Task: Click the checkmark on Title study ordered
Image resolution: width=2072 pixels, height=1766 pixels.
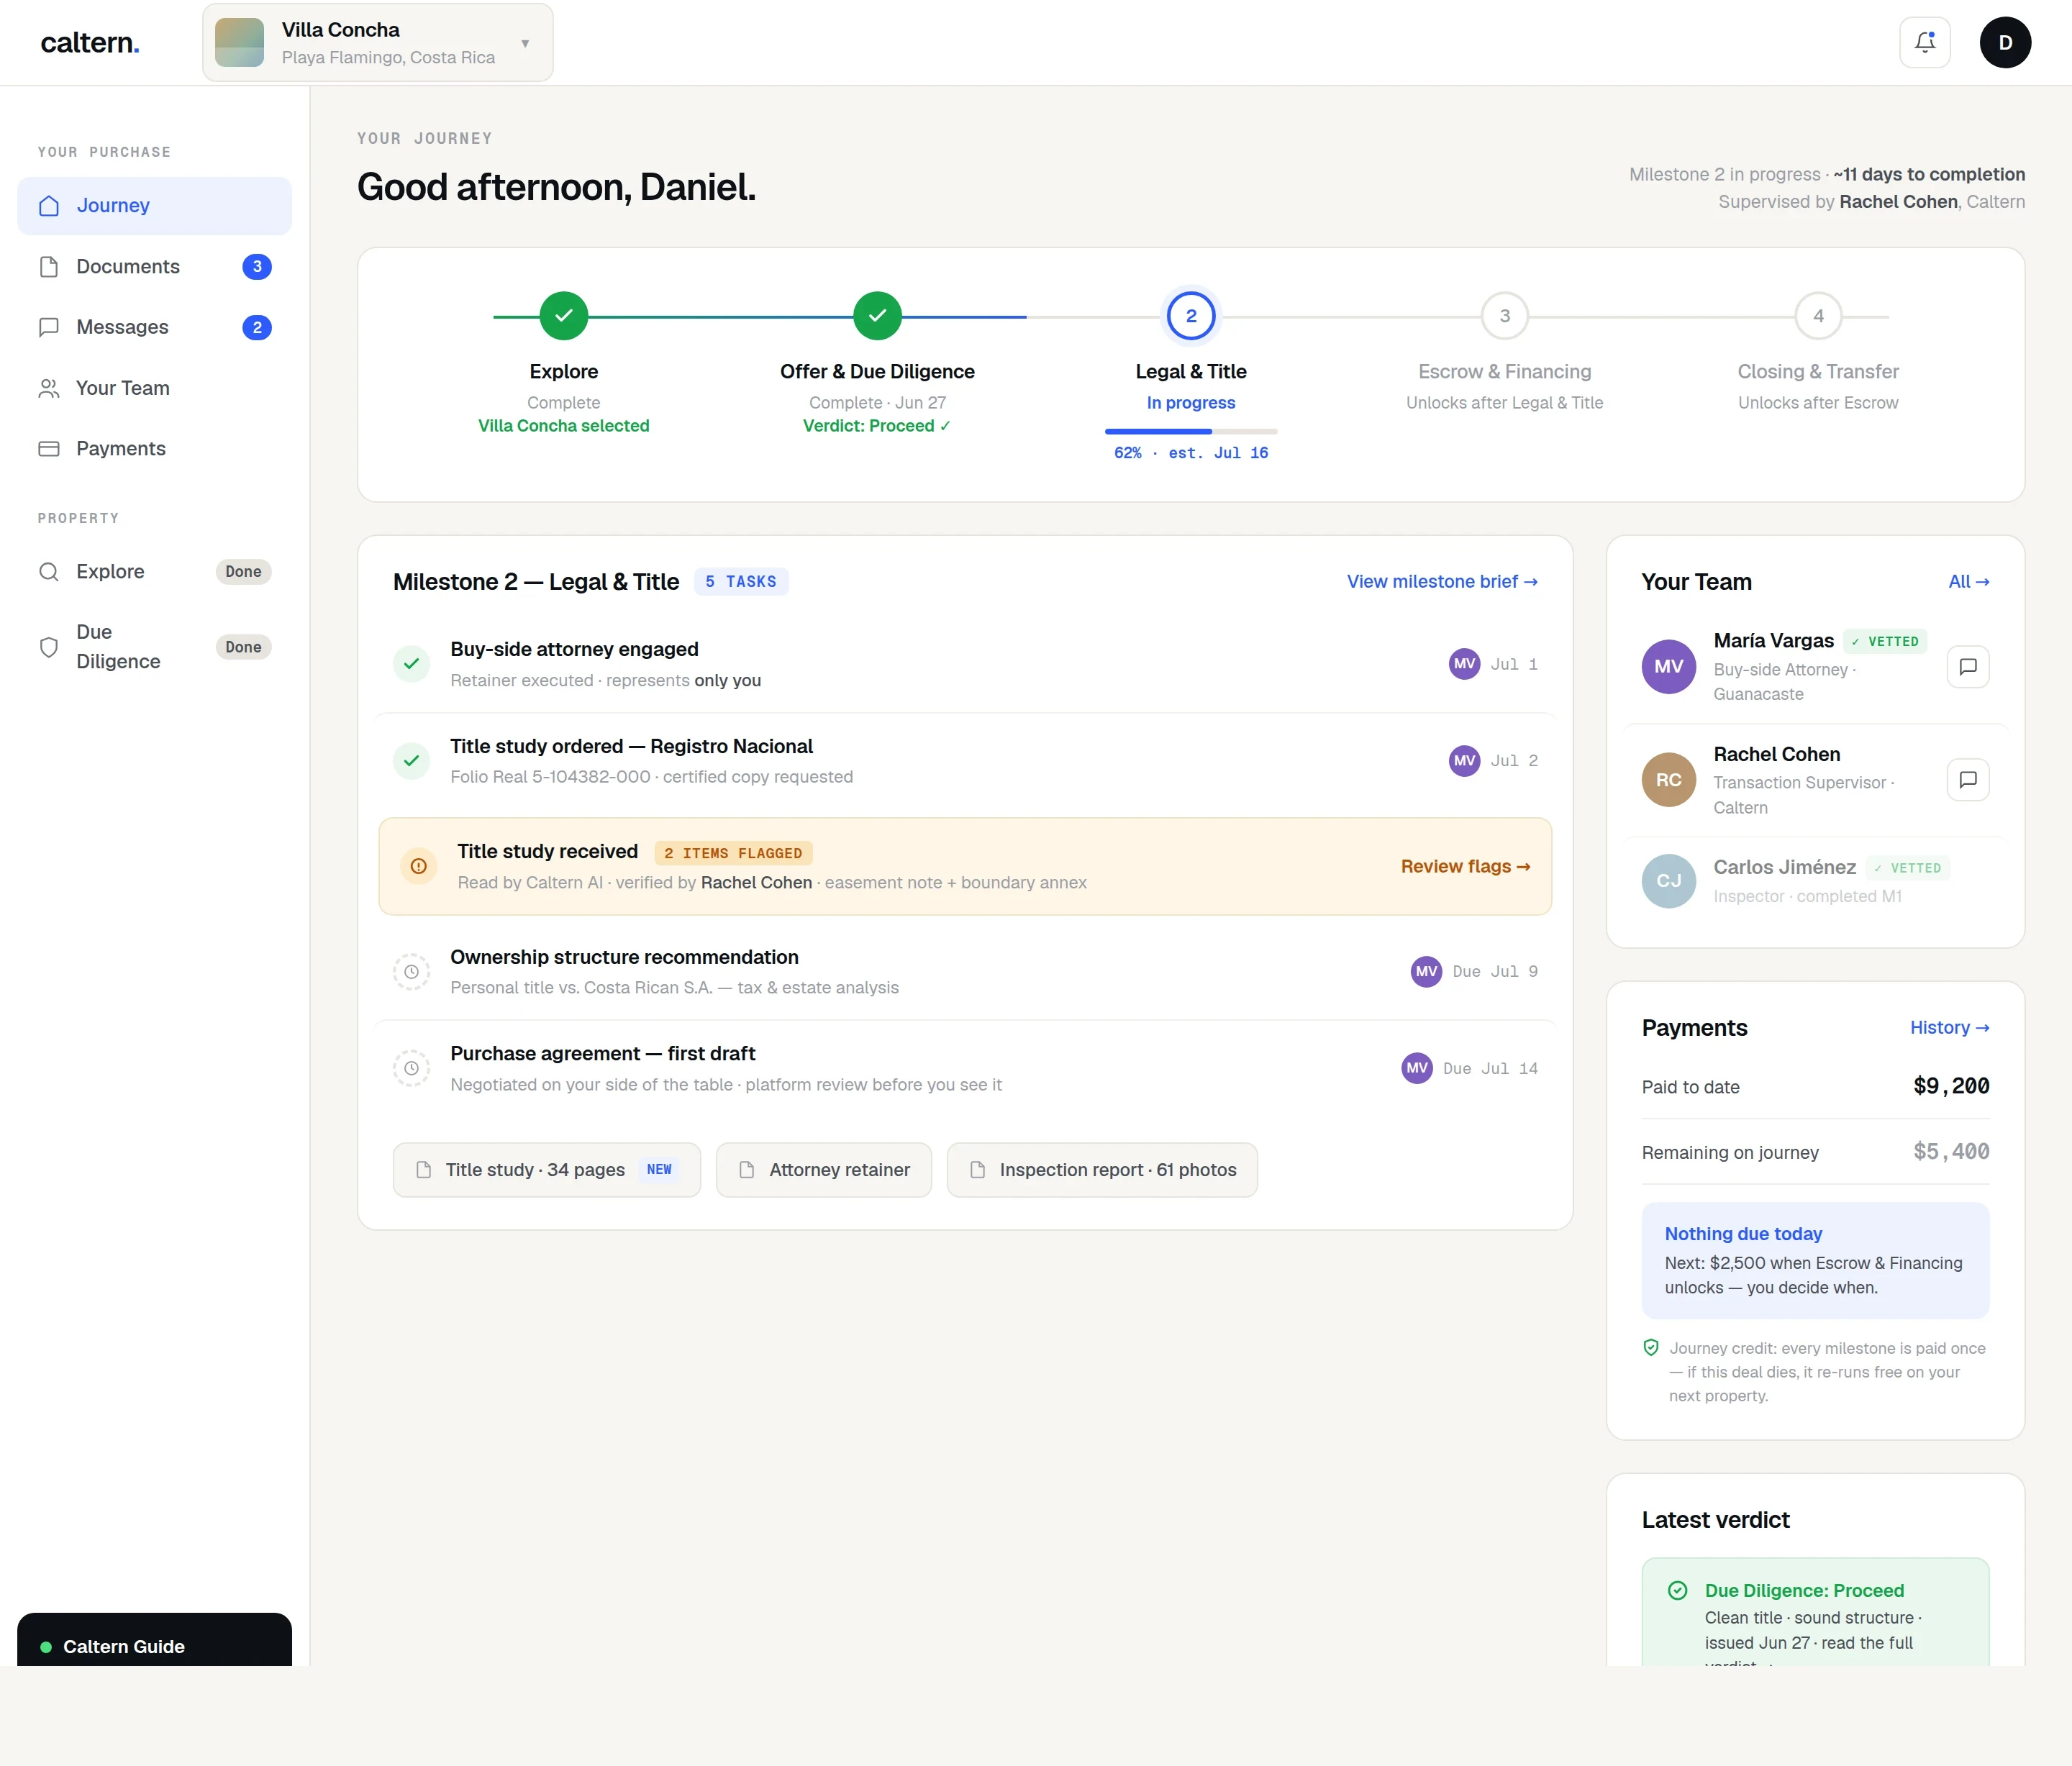Action: (411, 761)
